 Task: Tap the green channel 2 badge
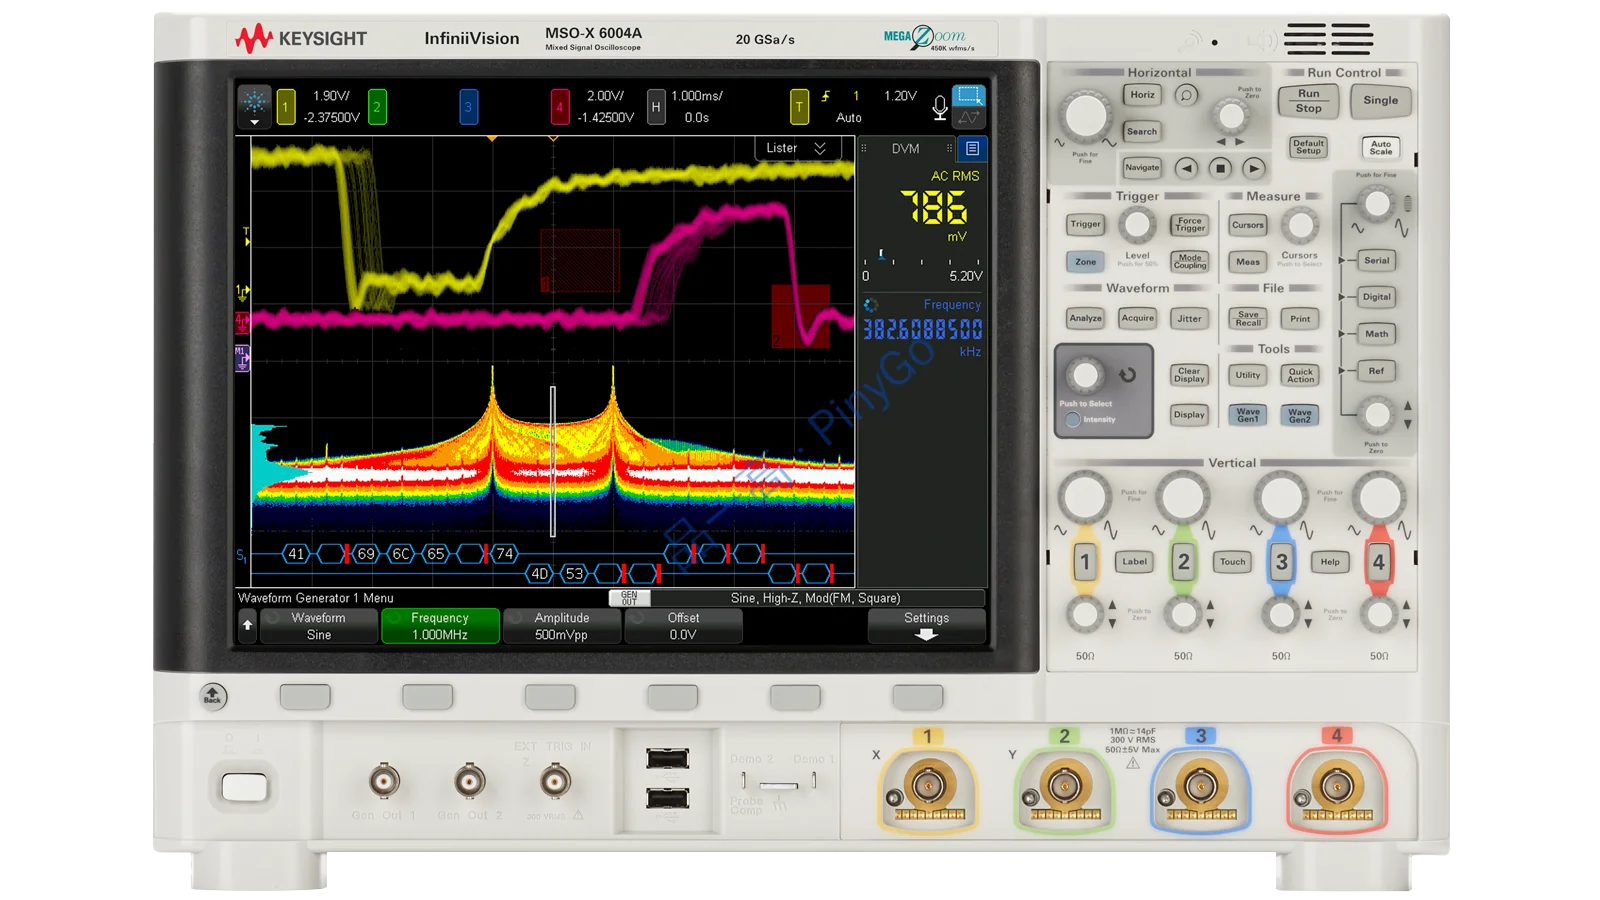(377, 107)
